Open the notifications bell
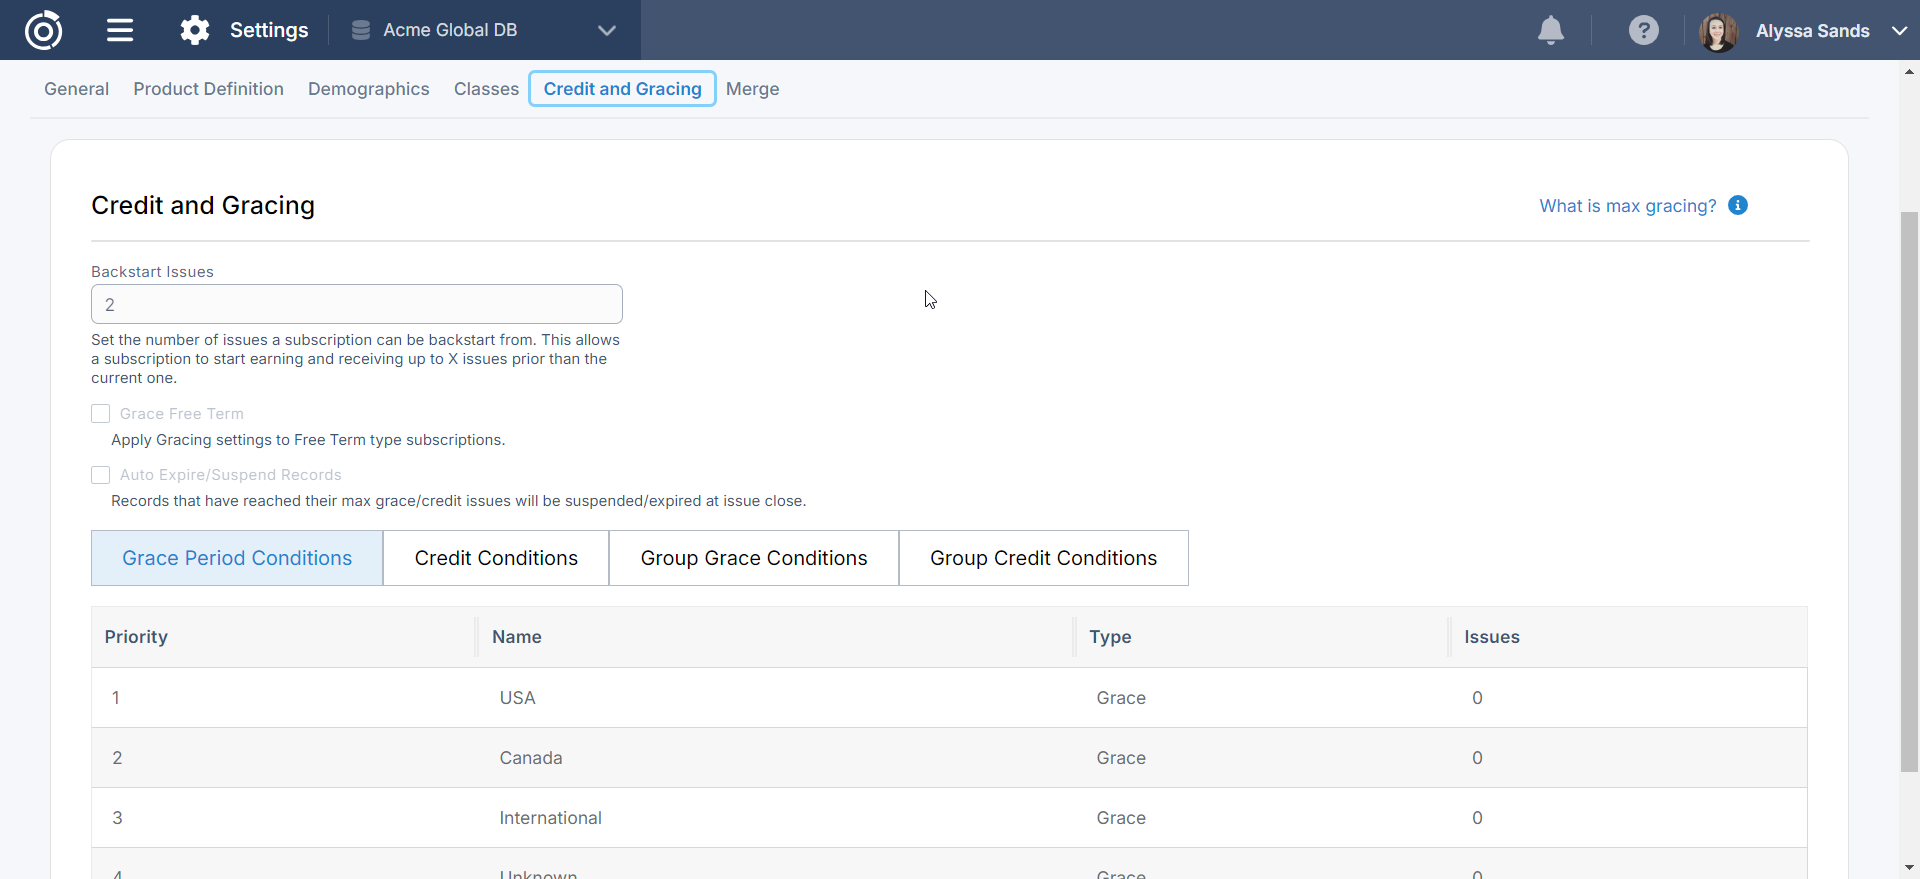This screenshot has width=1920, height=879. click(1550, 30)
